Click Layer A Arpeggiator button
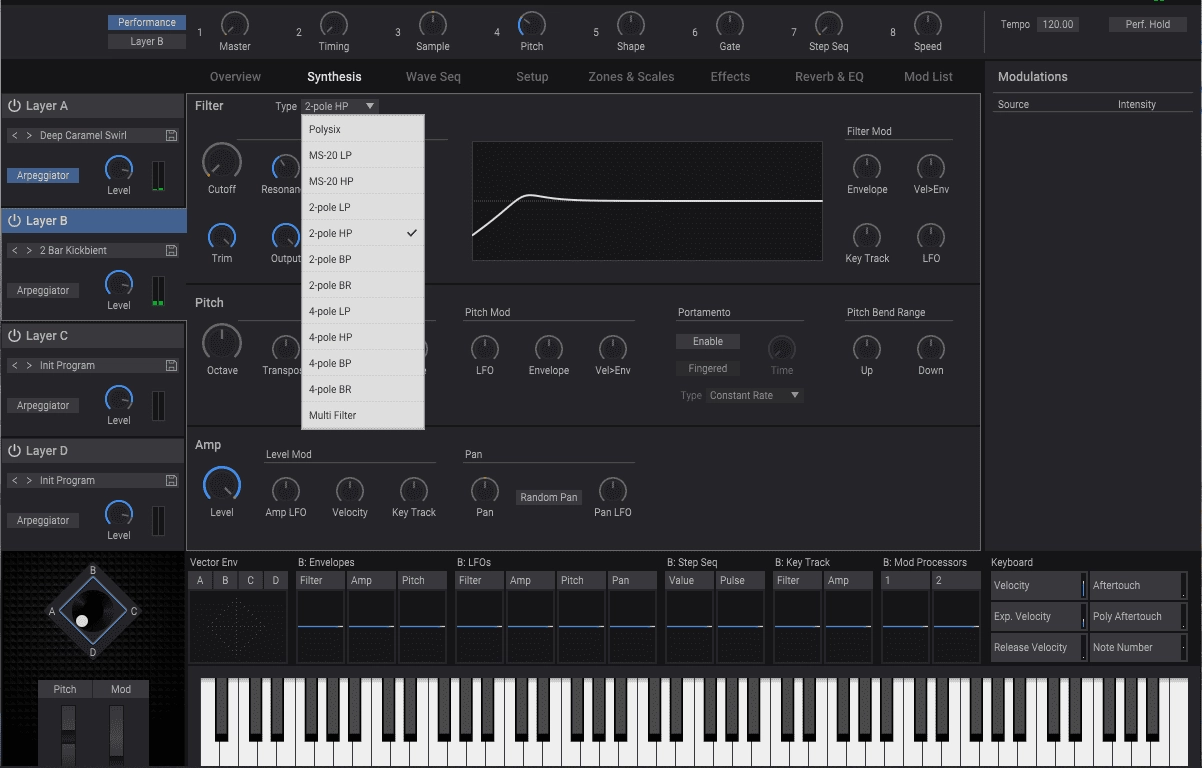1202x768 pixels. click(x=43, y=175)
